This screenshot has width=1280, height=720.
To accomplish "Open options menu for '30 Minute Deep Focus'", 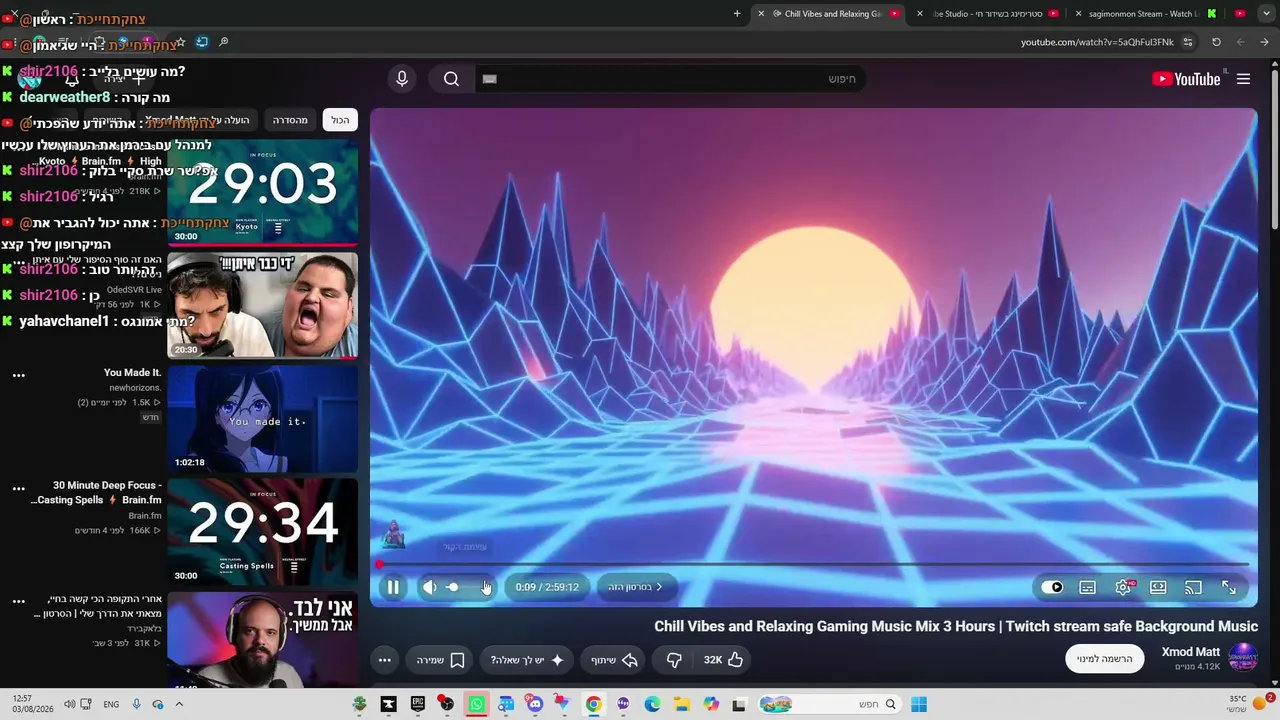I will (18, 488).
